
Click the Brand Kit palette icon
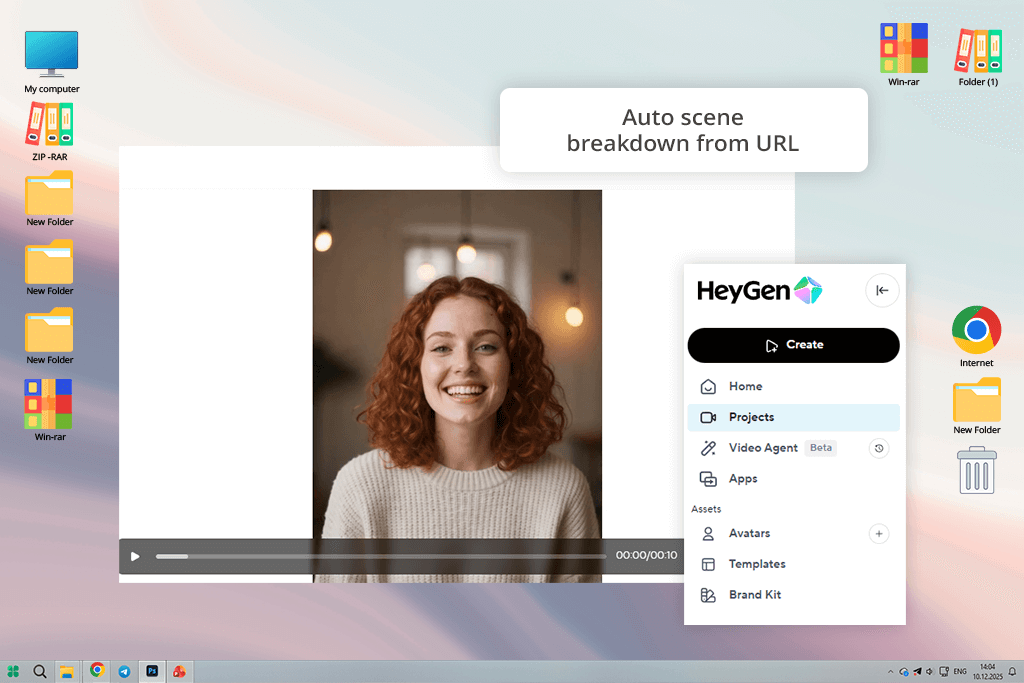(708, 595)
